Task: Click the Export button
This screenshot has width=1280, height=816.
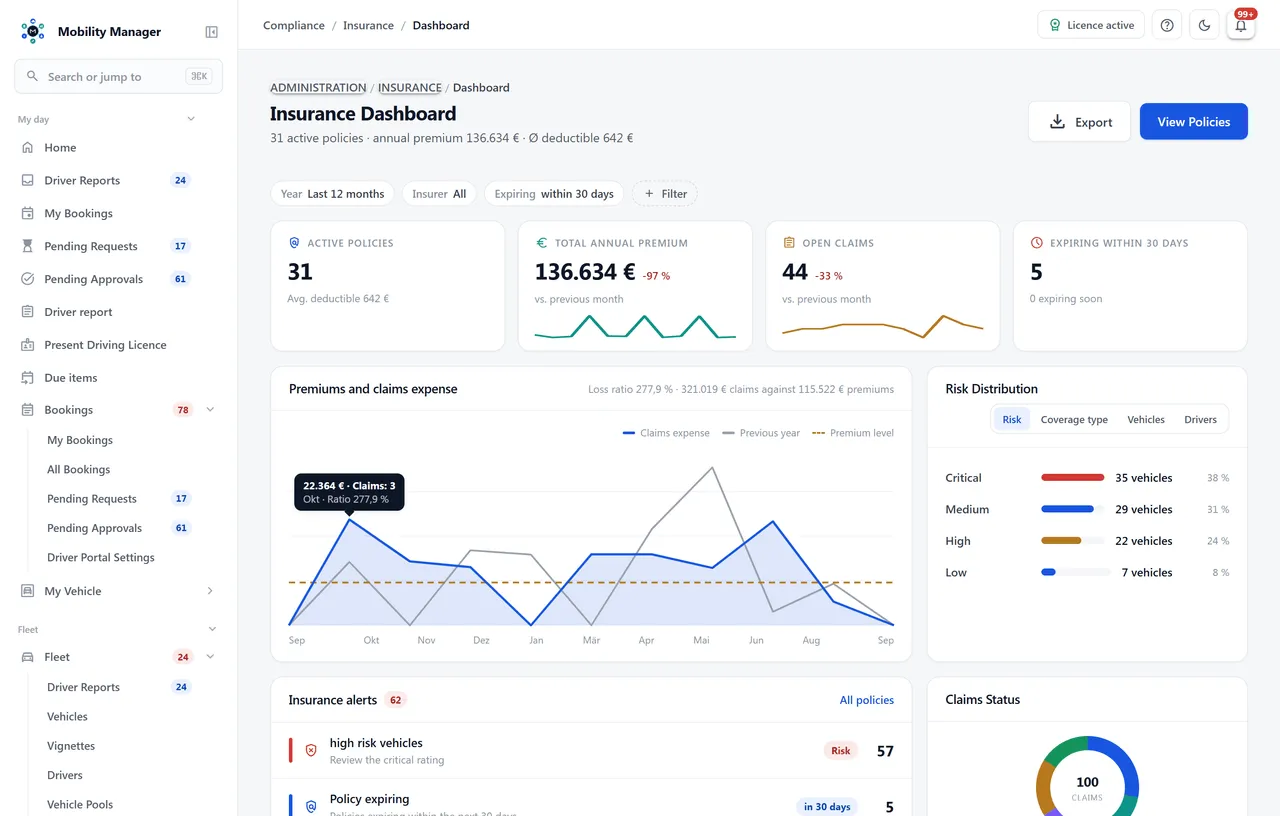Action: (1079, 122)
